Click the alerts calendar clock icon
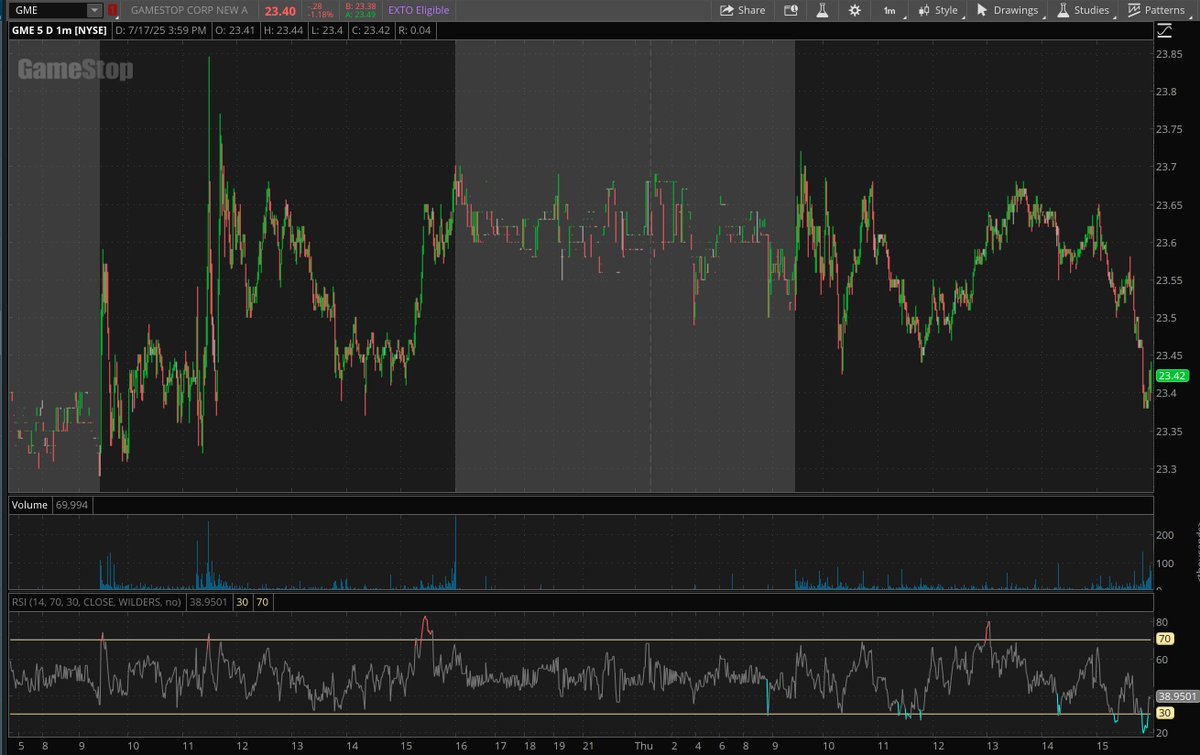The width and height of the screenshot is (1200, 755). click(790, 10)
